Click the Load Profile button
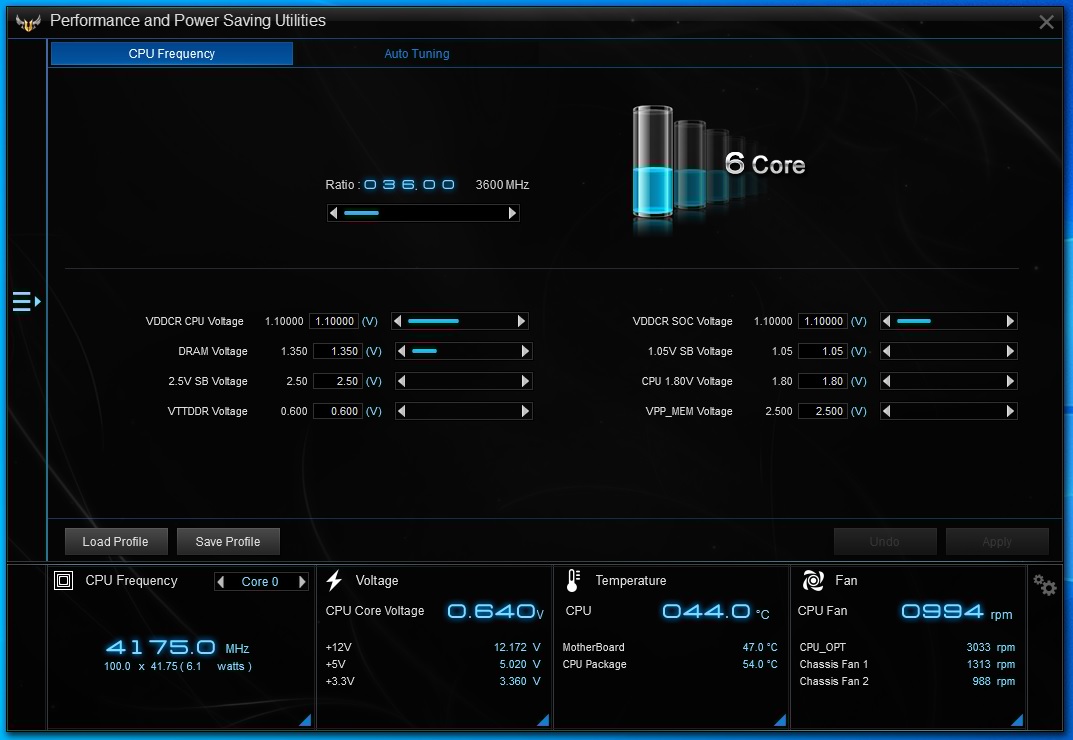This screenshot has height=740, width=1073. (115, 542)
